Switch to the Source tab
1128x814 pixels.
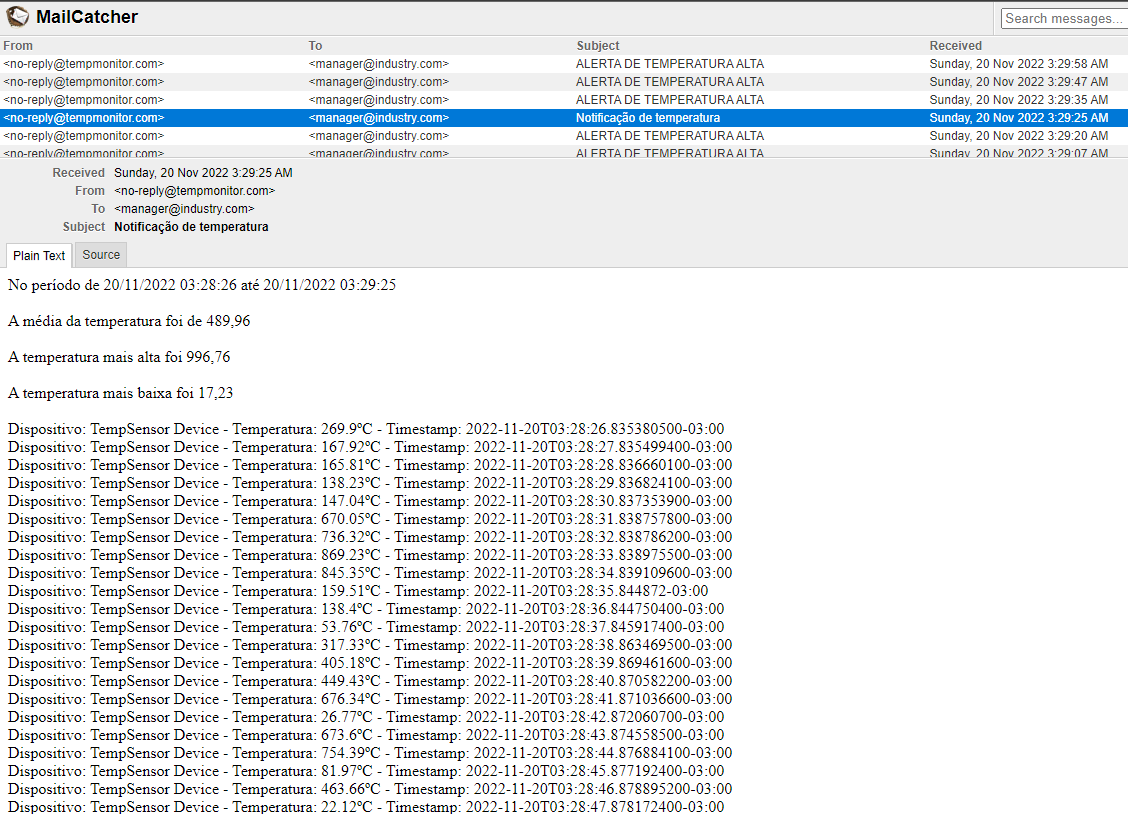(101, 255)
